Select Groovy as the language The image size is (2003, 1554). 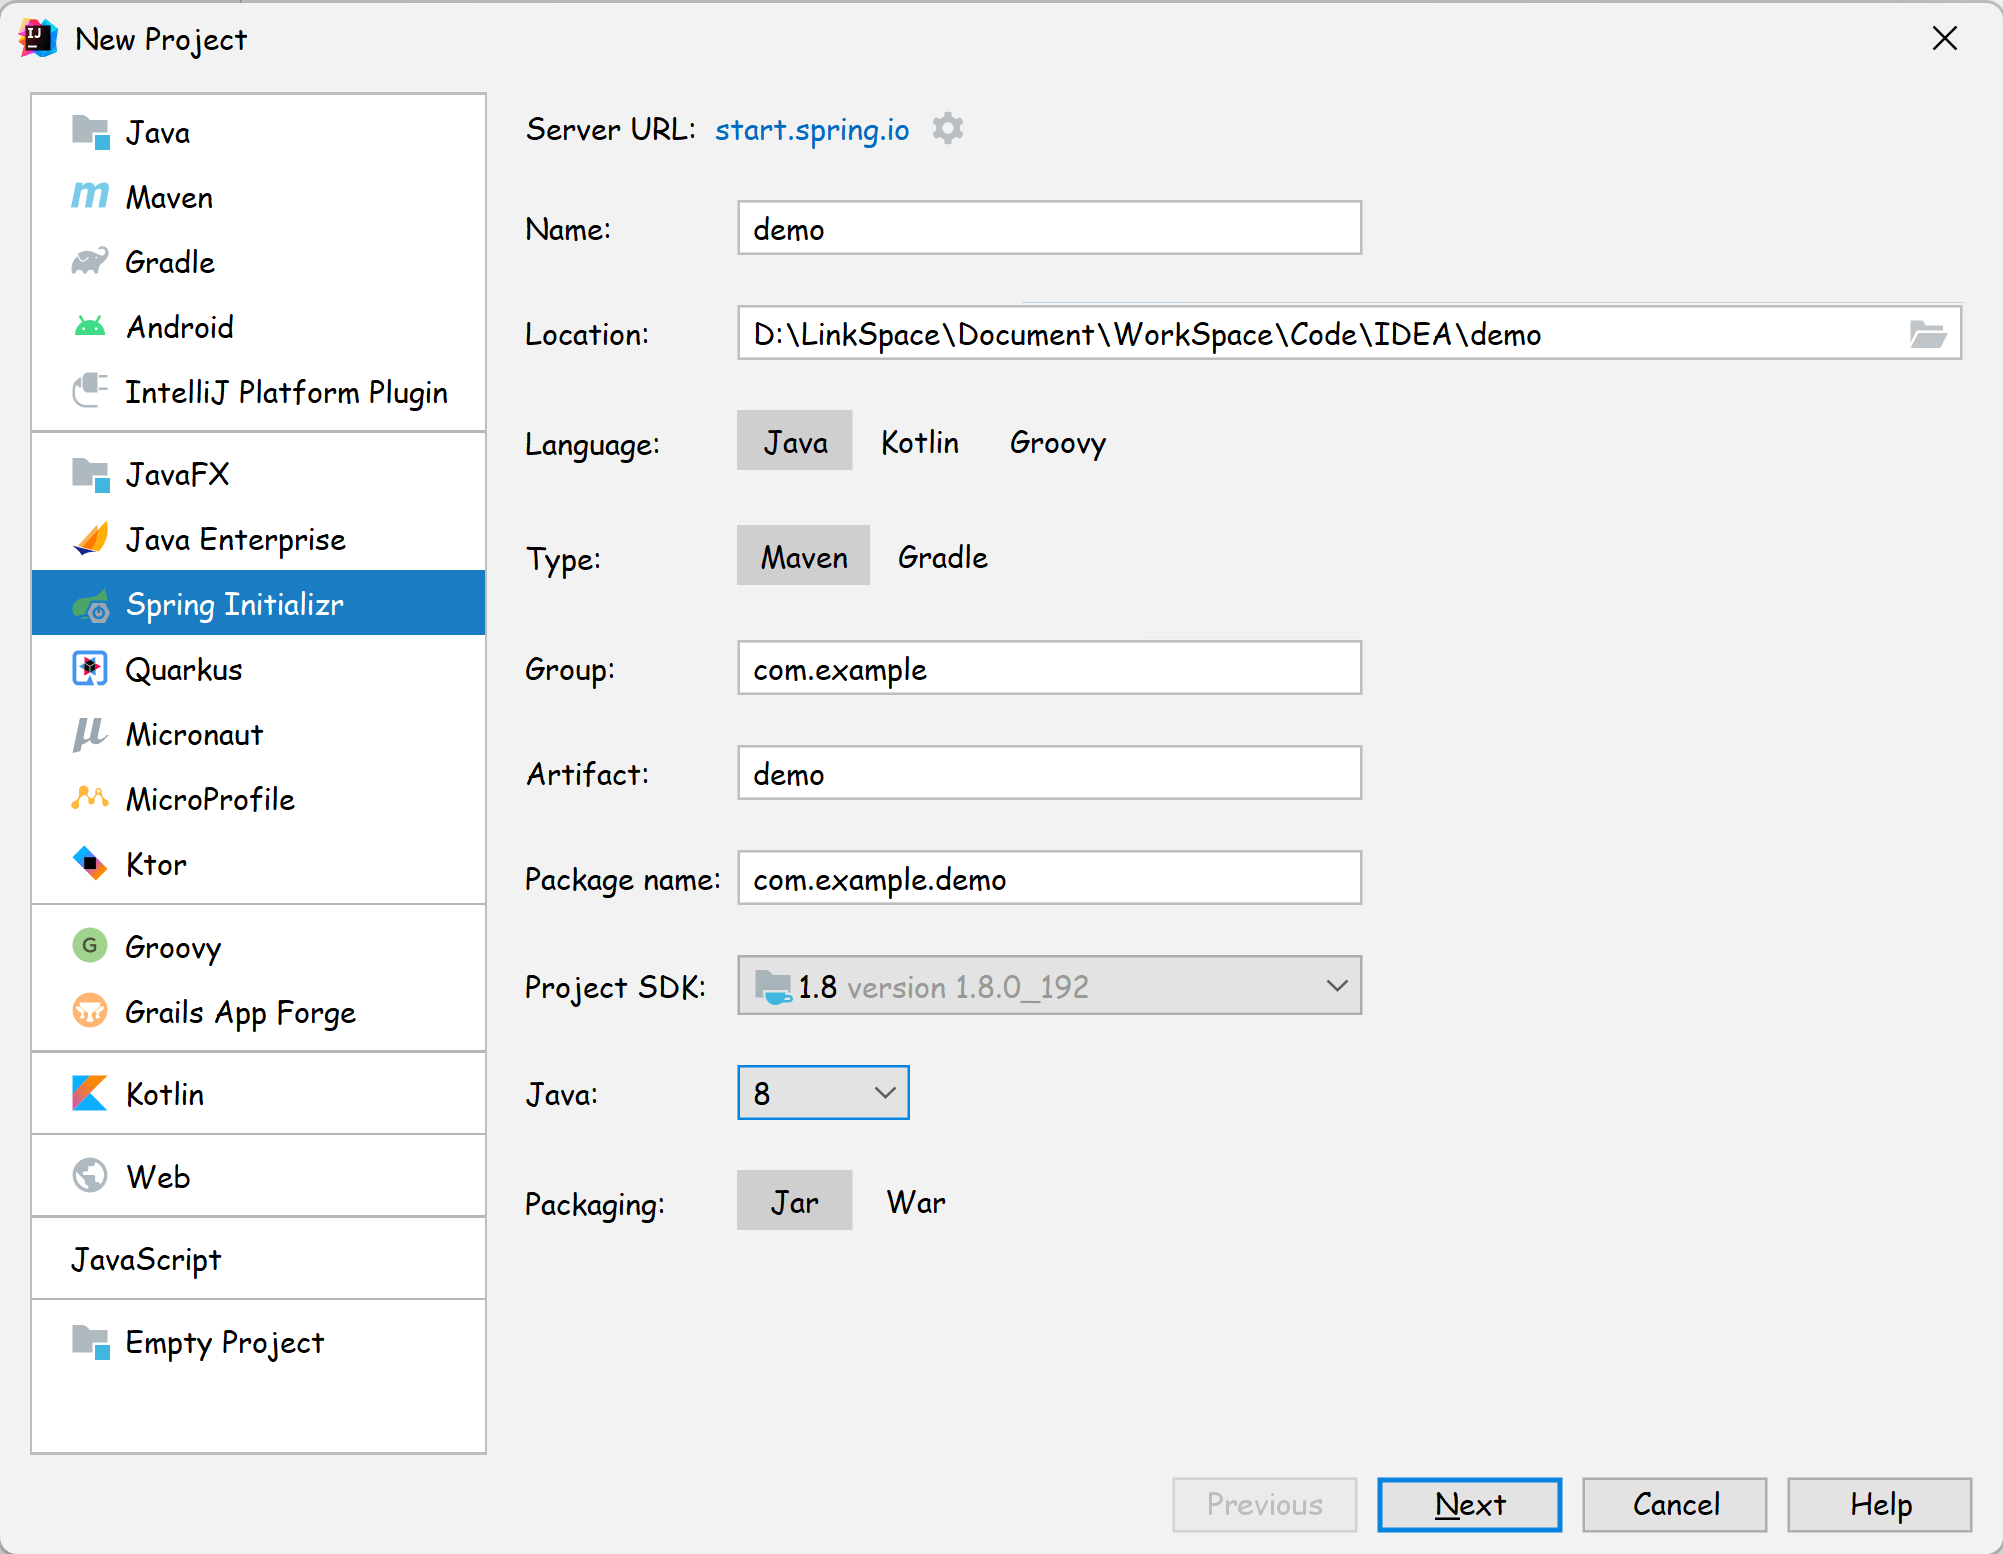[x=1057, y=442]
